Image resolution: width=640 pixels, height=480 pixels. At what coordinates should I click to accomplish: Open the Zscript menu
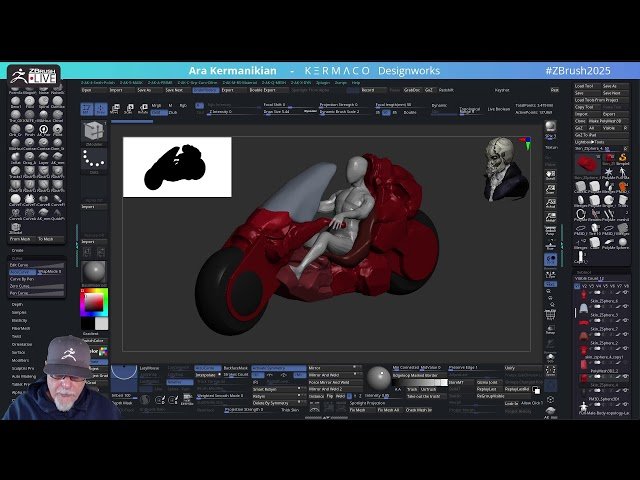[340, 83]
